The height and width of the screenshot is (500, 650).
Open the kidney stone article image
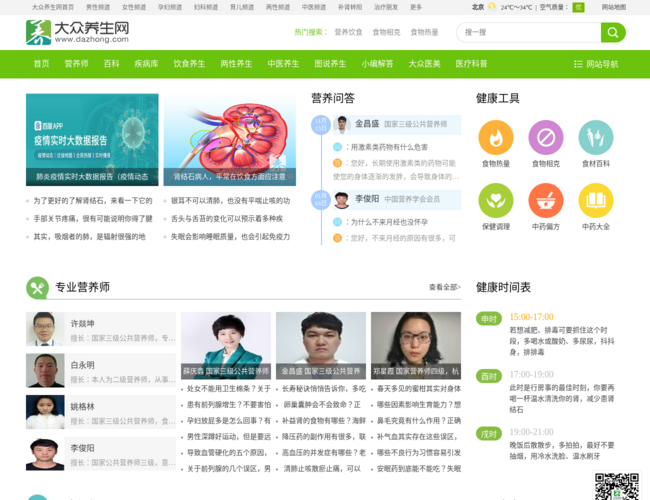point(230,140)
